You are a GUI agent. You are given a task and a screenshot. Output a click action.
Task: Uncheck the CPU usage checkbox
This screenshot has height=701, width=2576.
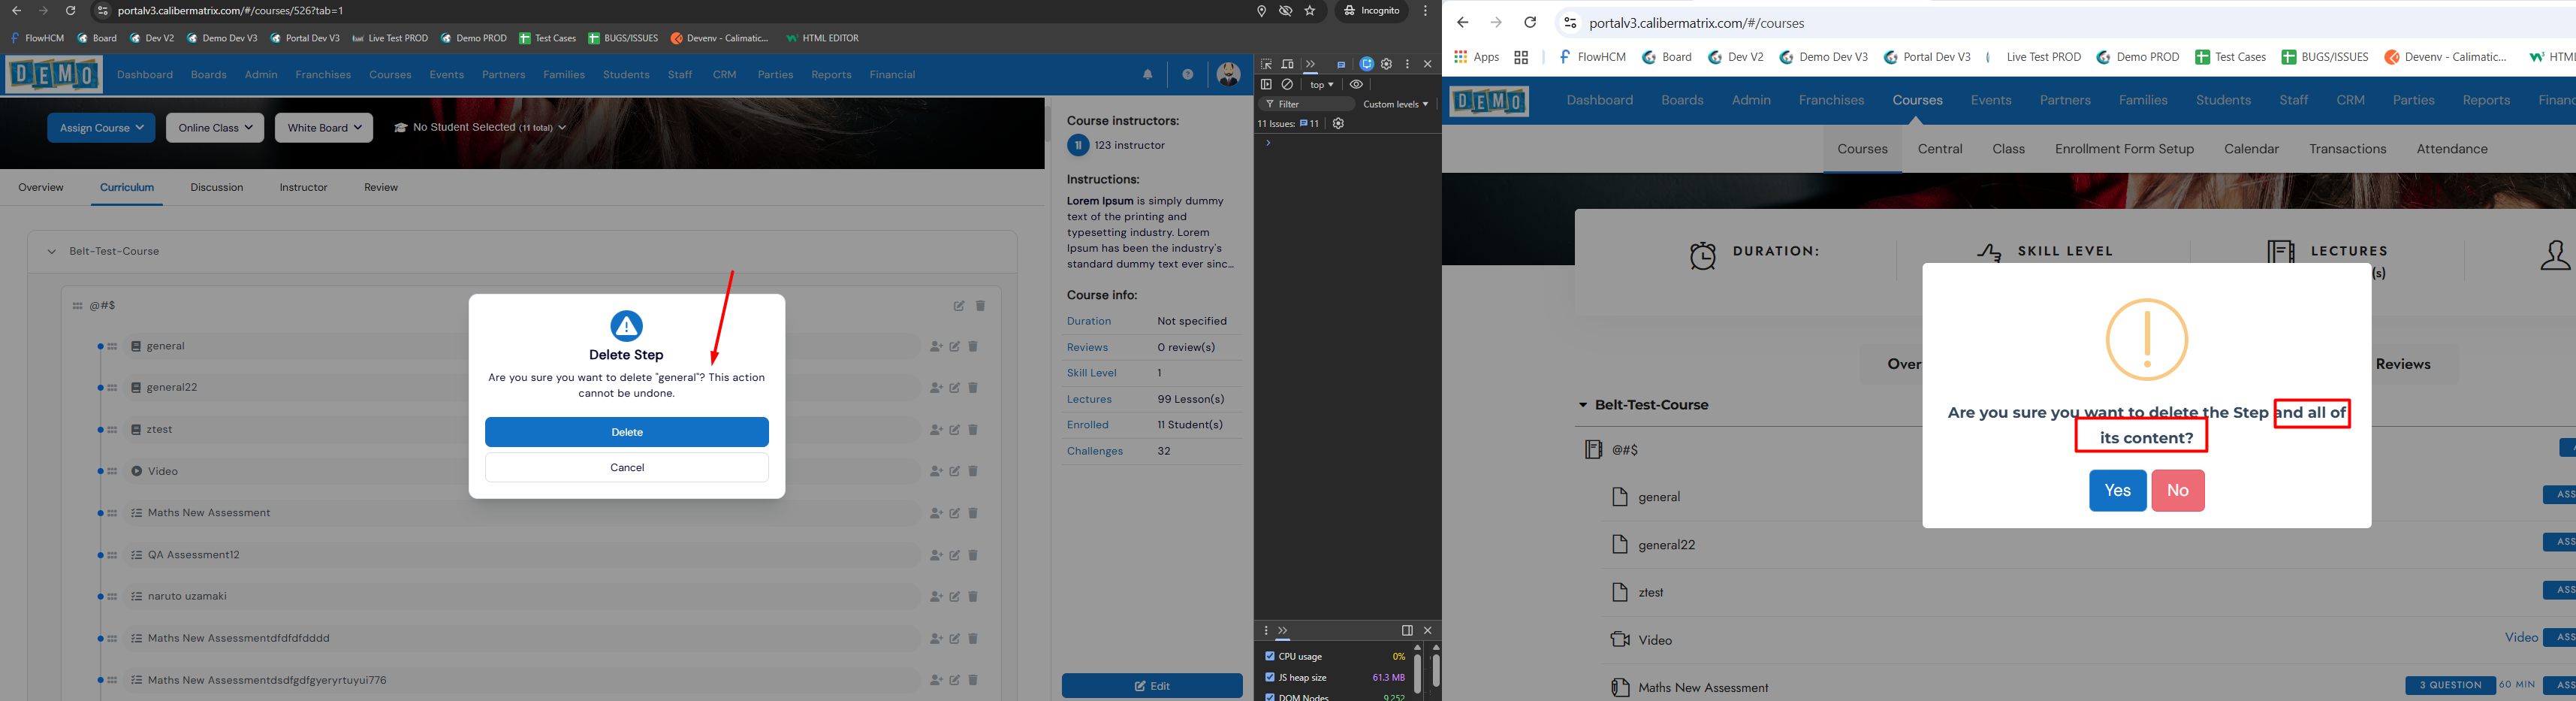(1270, 656)
